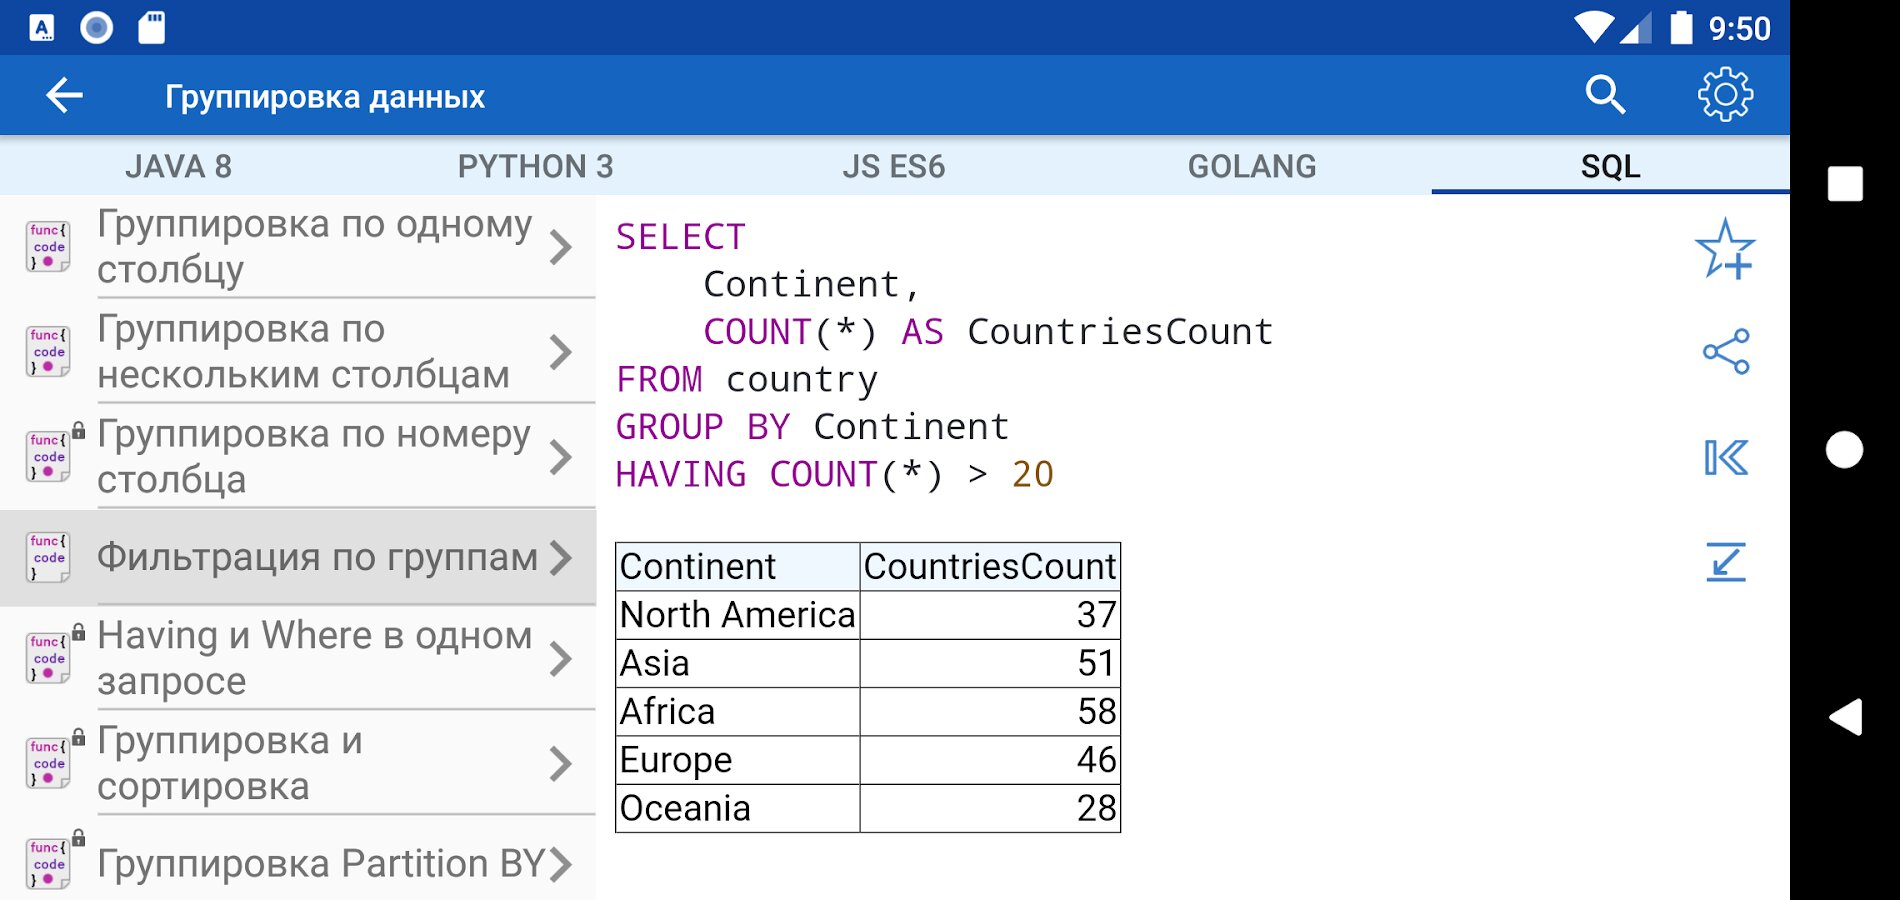This screenshot has height=900, width=1900.
Task: Switch to the JS ES6 tab
Action: pos(894,166)
